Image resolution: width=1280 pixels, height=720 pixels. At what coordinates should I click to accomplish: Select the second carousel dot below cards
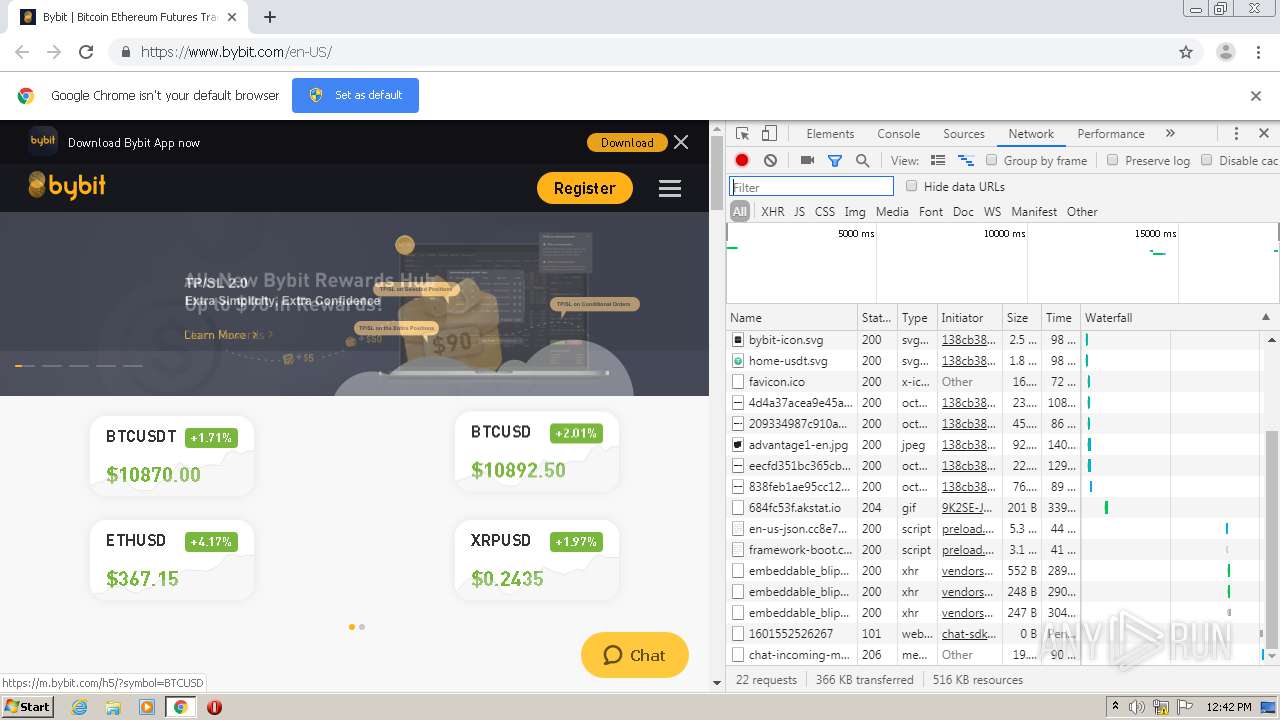362,627
